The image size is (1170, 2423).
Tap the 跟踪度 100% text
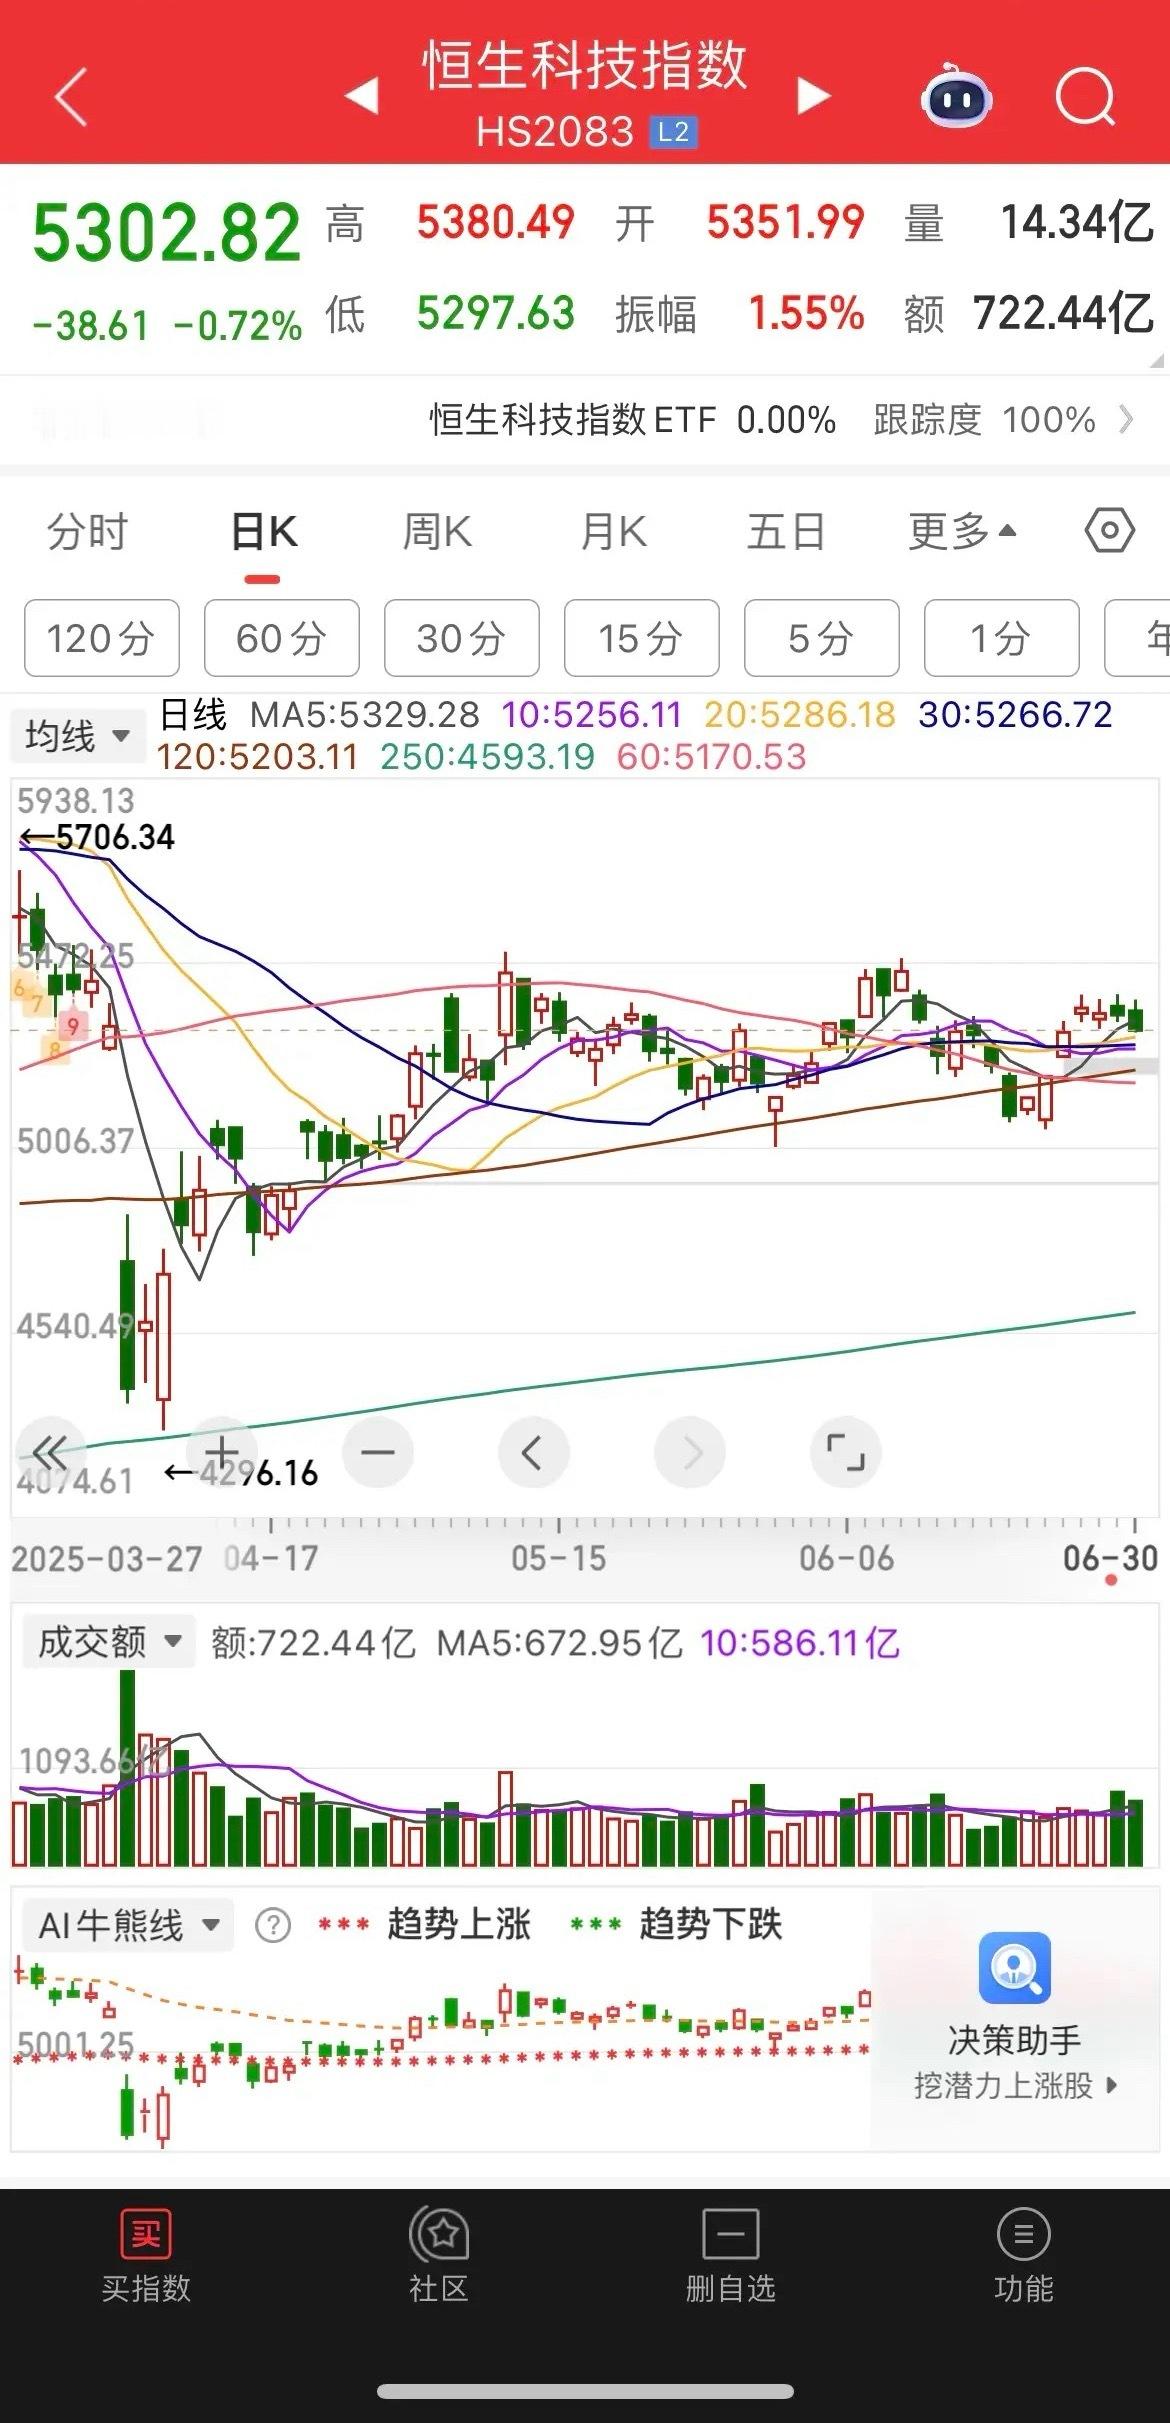pos(985,420)
